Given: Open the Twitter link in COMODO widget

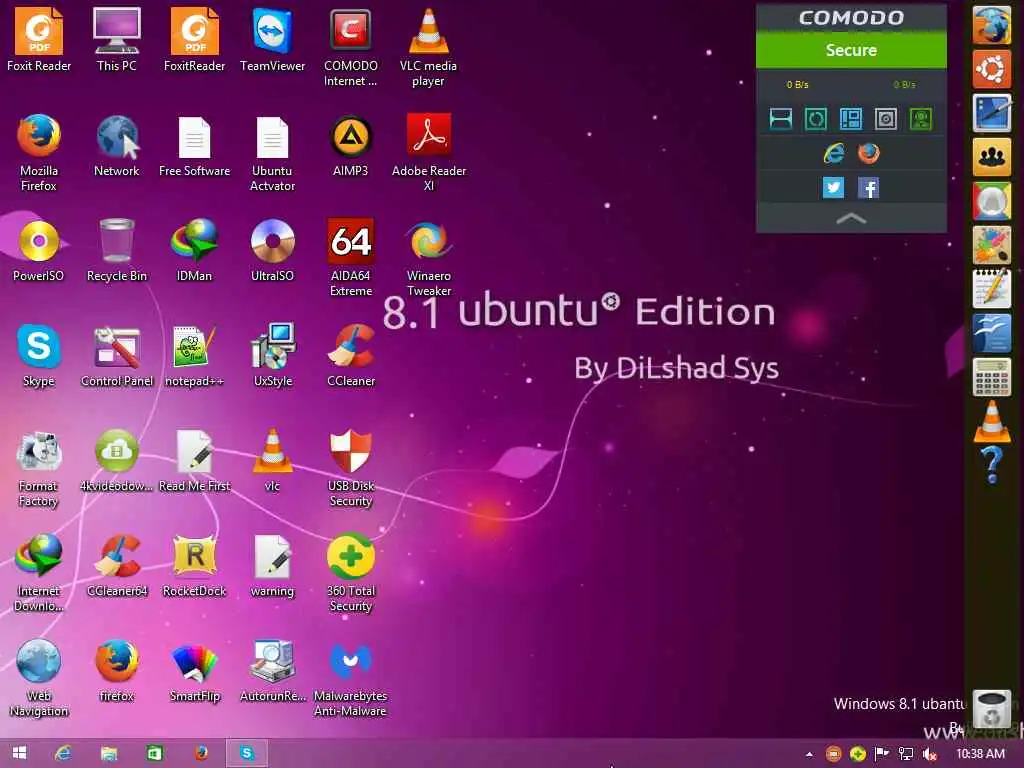Looking at the screenshot, I should pyautogui.click(x=833, y=188).
